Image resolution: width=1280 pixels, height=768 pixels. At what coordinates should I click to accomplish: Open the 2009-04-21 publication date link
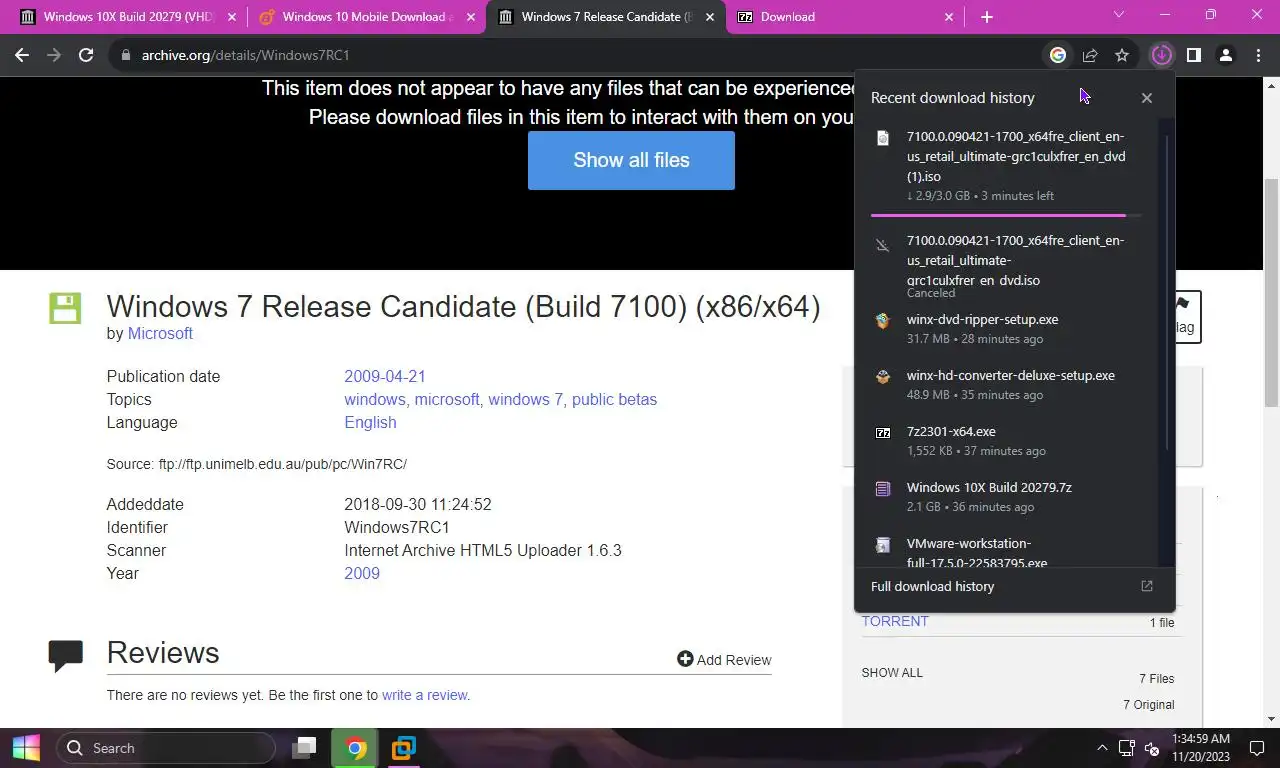(x=385, y=376)
